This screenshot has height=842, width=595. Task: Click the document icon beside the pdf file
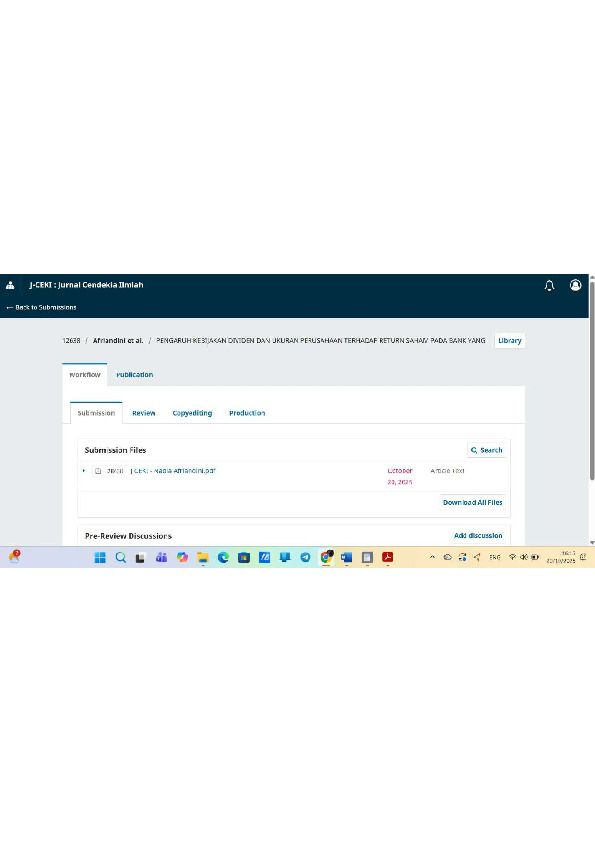pyautogui.click(x=98, y=471)
